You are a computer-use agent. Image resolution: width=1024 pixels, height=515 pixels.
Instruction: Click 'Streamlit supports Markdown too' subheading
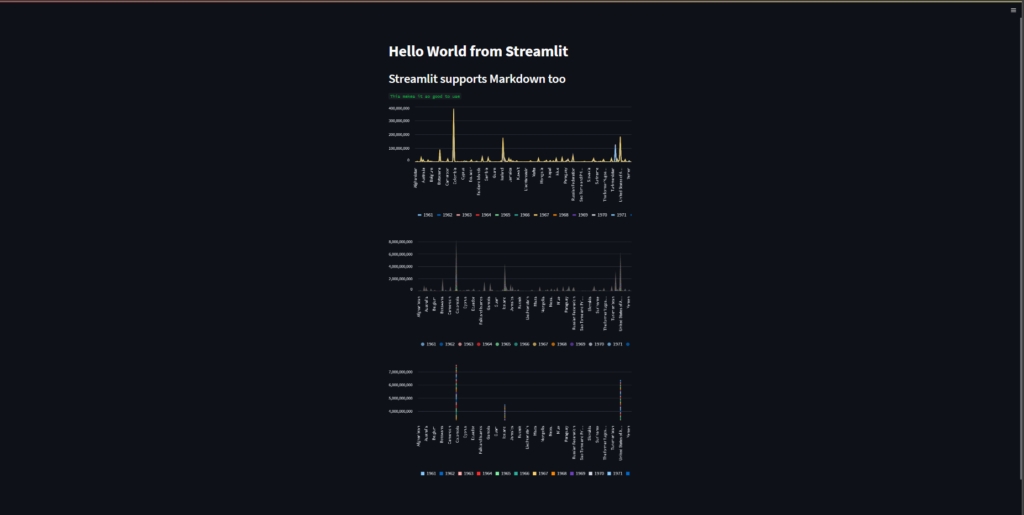coord(477,79)
